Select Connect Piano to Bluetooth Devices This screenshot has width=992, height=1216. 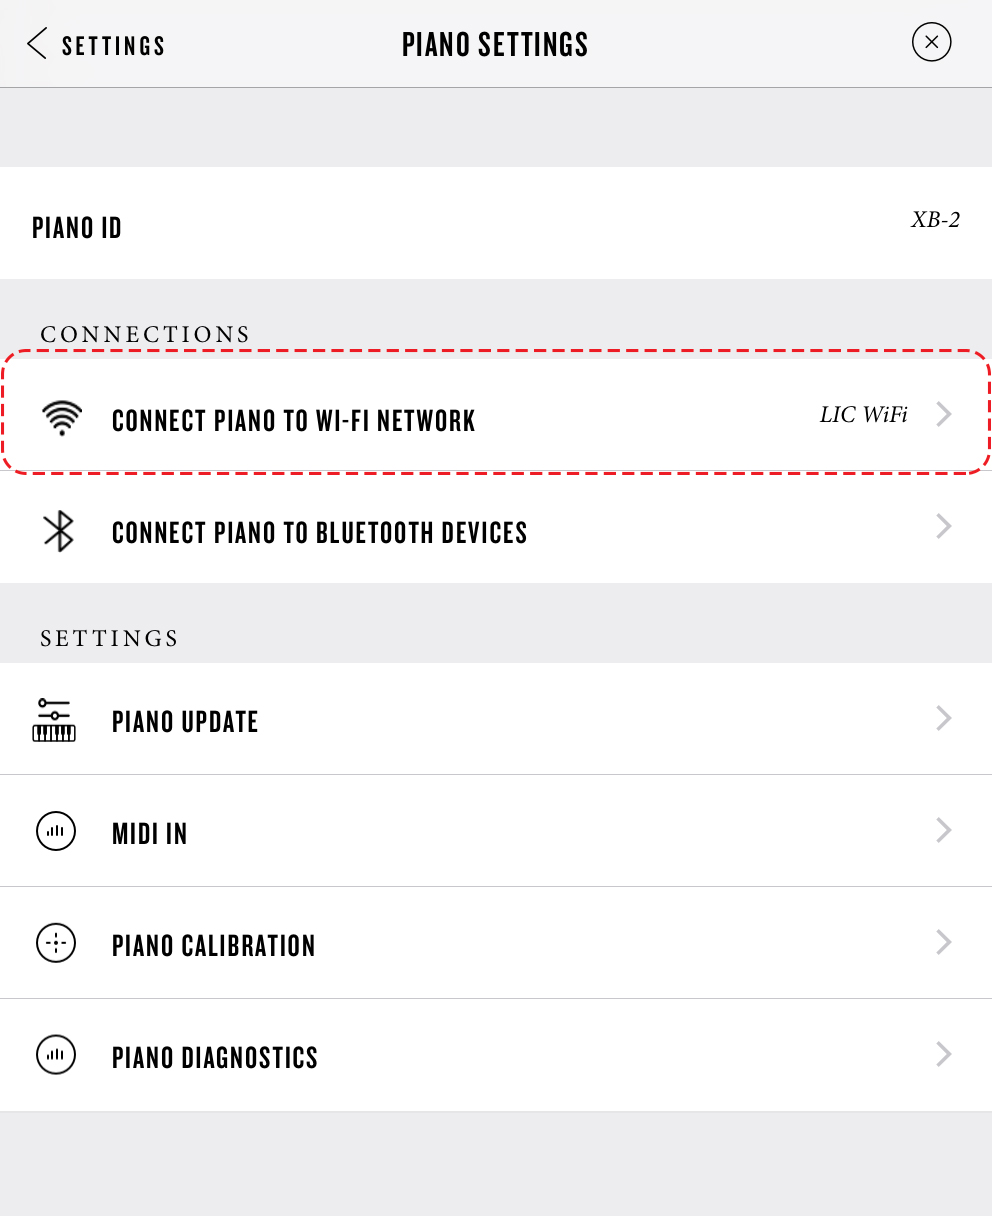point(319,533)
